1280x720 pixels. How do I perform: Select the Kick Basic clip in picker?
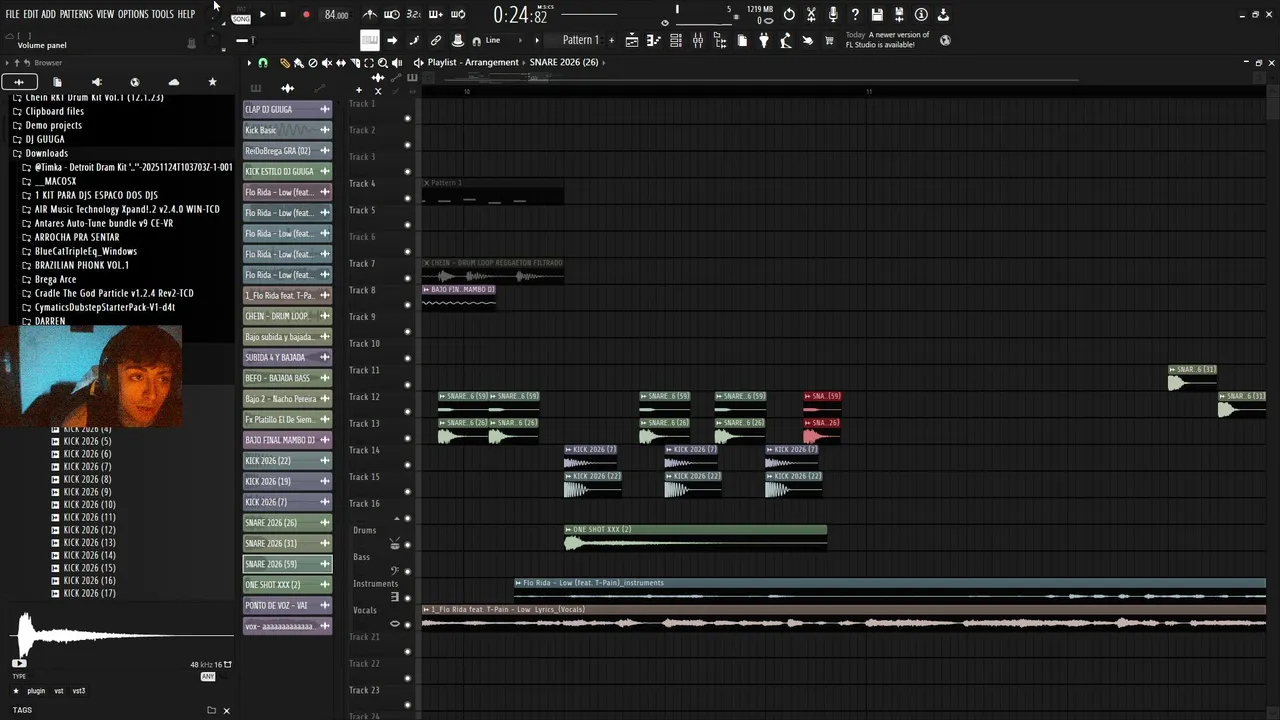coord(287,130)
